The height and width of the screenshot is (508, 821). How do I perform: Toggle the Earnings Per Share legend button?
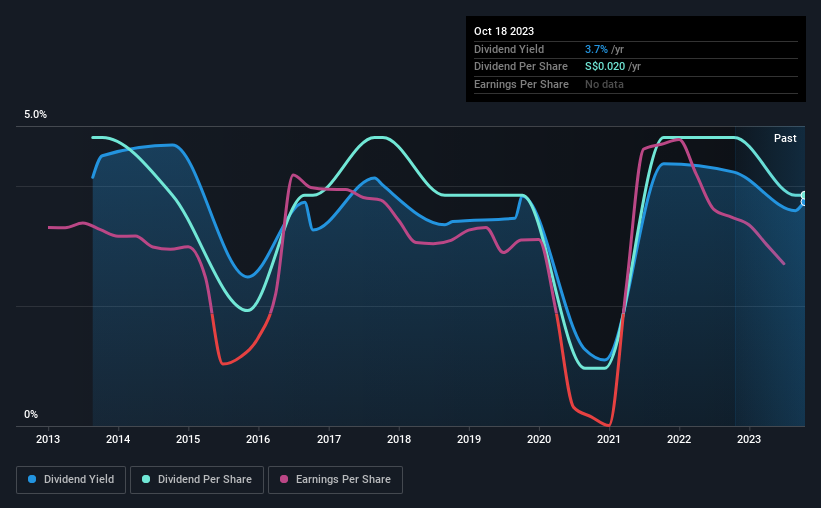click(x=335, y=480)
